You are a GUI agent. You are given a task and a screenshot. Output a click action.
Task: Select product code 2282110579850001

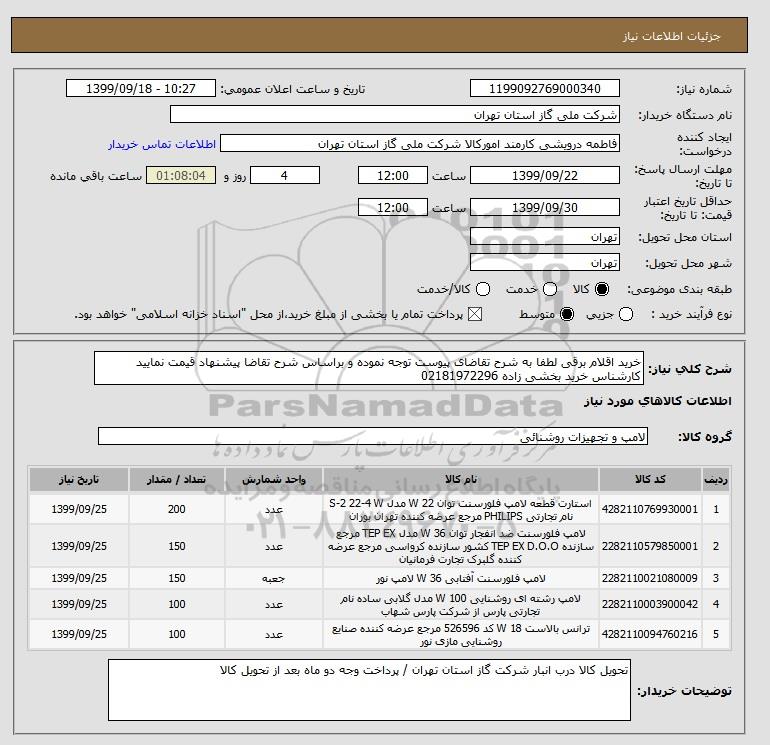[x=650, y=546]
